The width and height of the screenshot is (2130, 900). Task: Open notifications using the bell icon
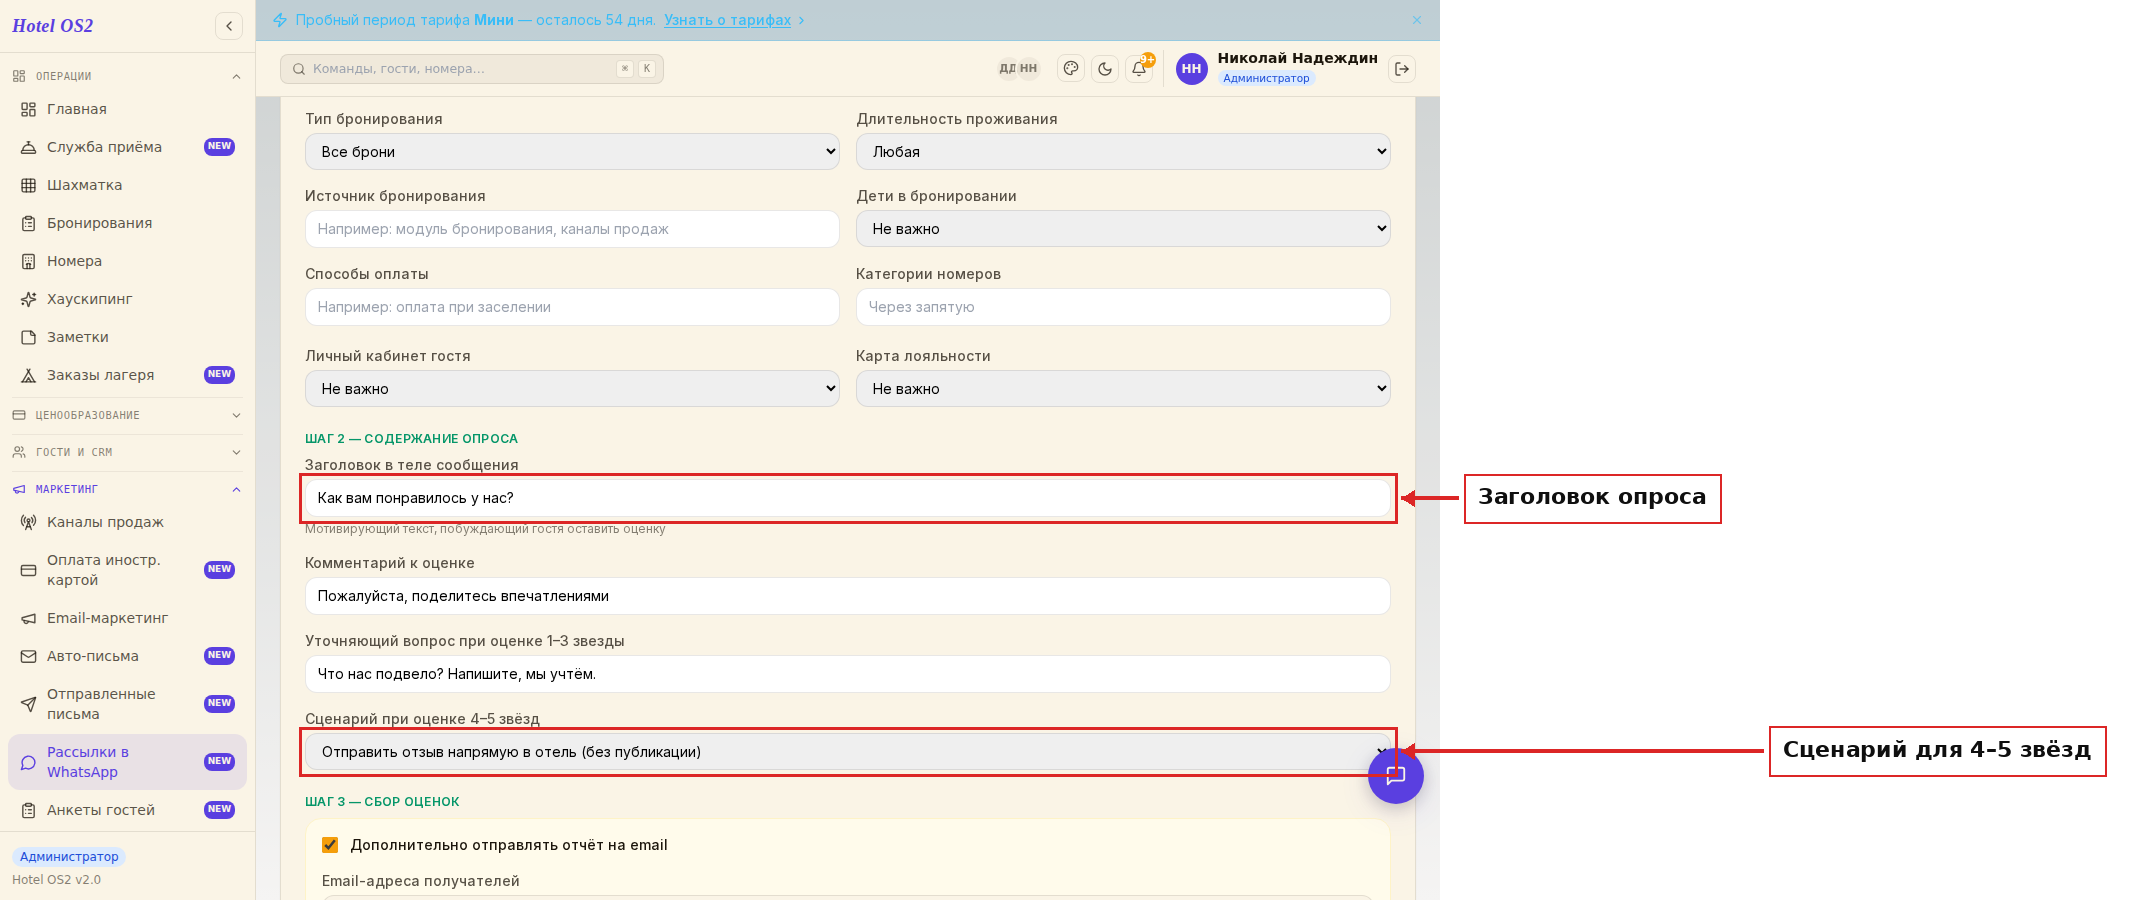1139,68
